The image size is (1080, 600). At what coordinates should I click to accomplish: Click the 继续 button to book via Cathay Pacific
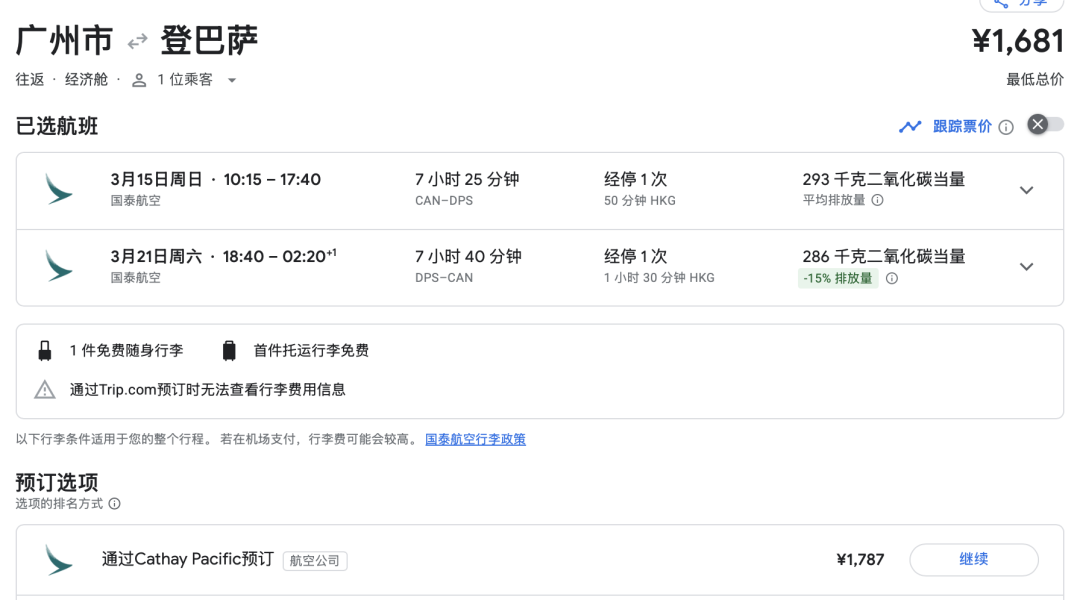coord(972,560)
